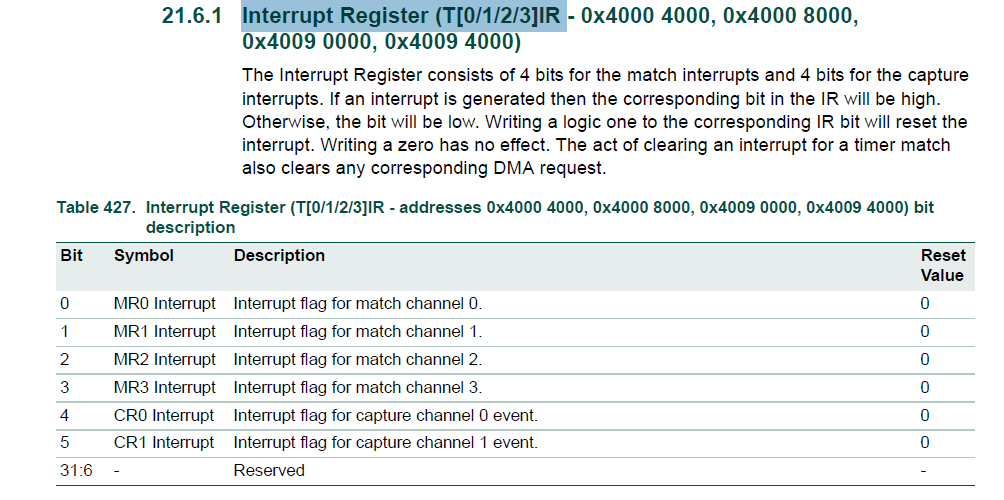Viewport: 1004px width, 500px height.
Task: Click the "Reset Value" column header
Action: tap(942, 265)
